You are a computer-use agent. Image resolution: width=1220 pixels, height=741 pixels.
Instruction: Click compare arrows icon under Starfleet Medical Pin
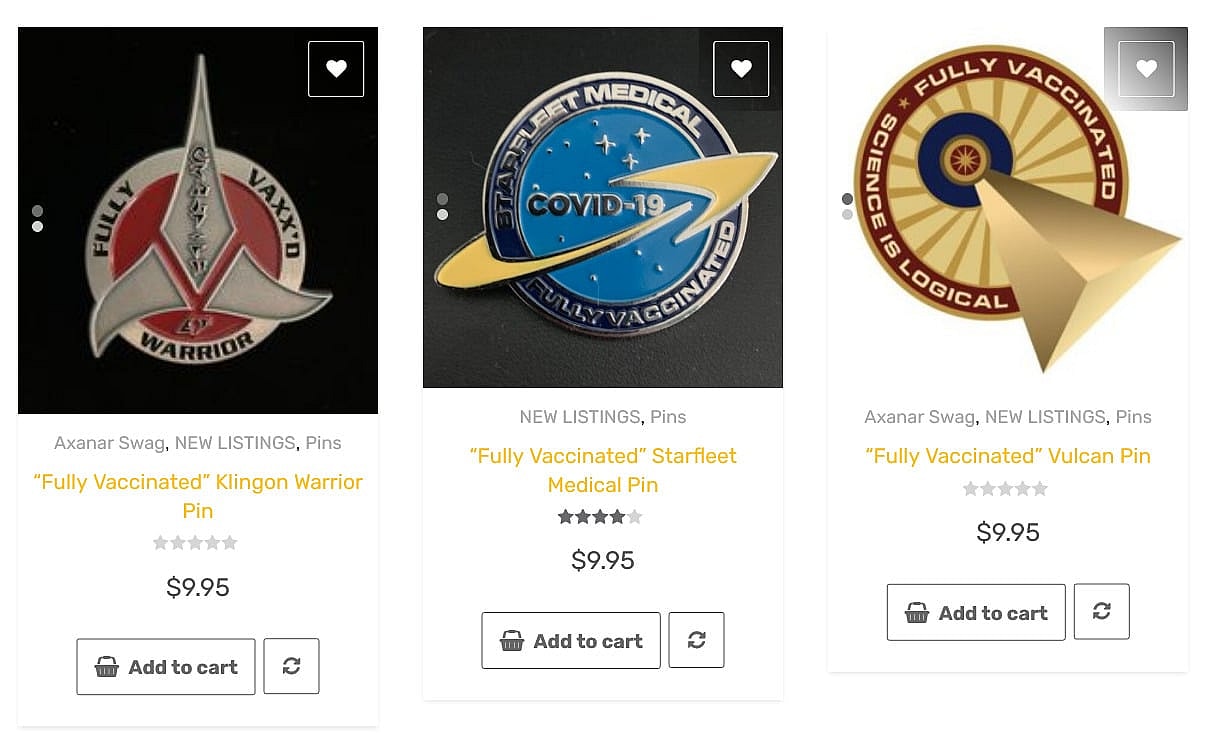pos(696,640)
